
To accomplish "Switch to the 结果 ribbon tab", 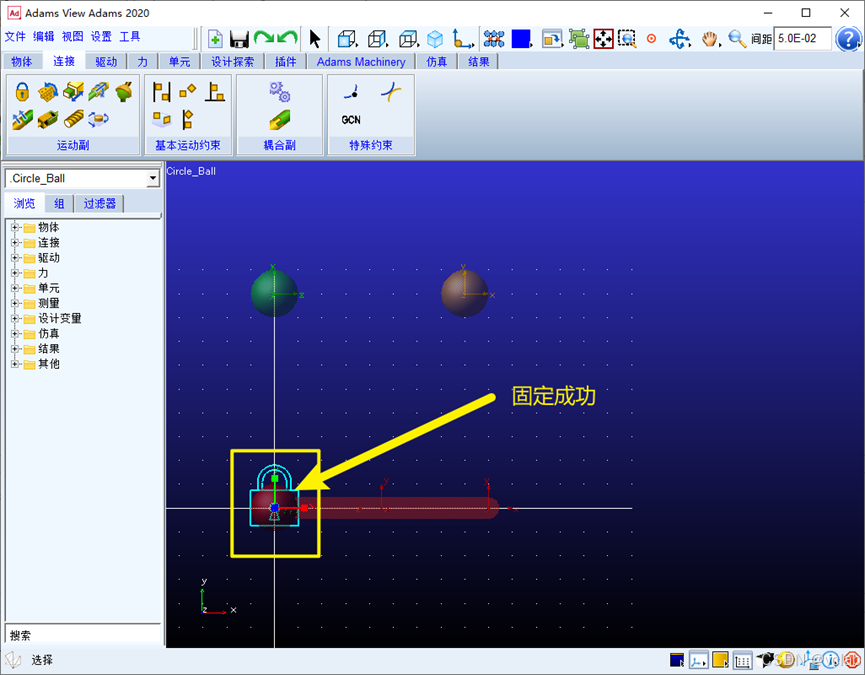I will click(x=478, y=62).
